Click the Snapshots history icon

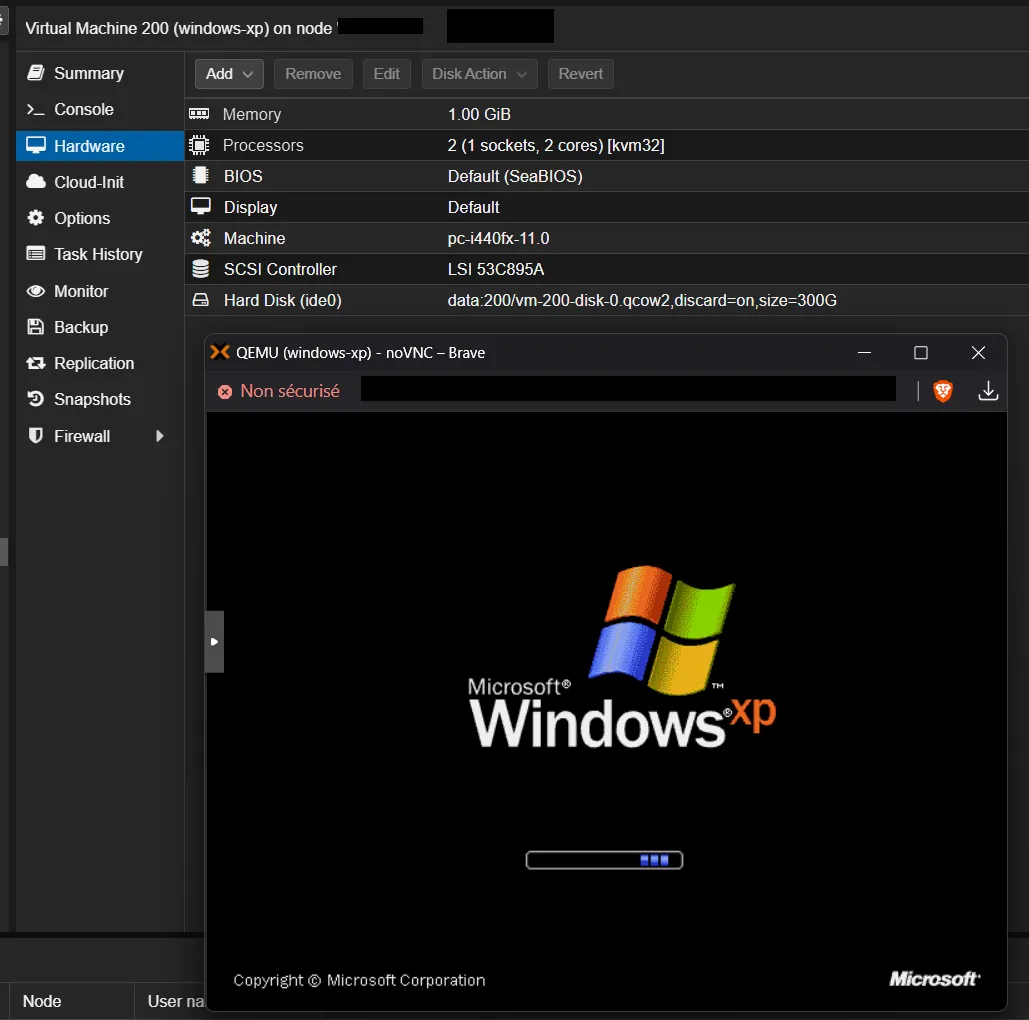click(35, 399)
